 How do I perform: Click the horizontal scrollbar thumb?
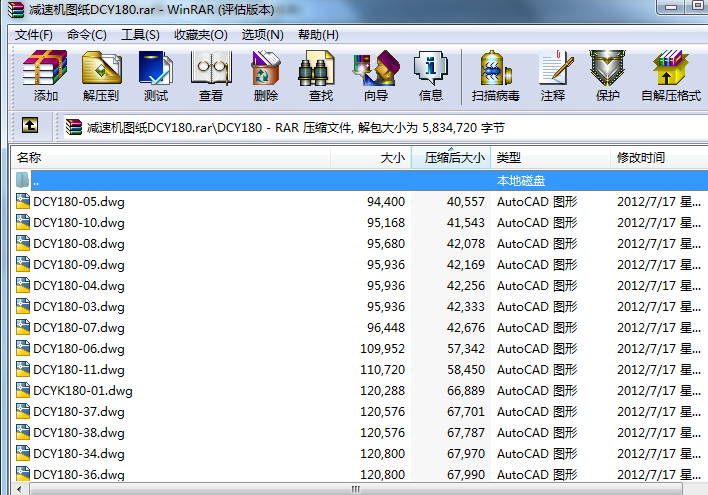pos(356,489)
